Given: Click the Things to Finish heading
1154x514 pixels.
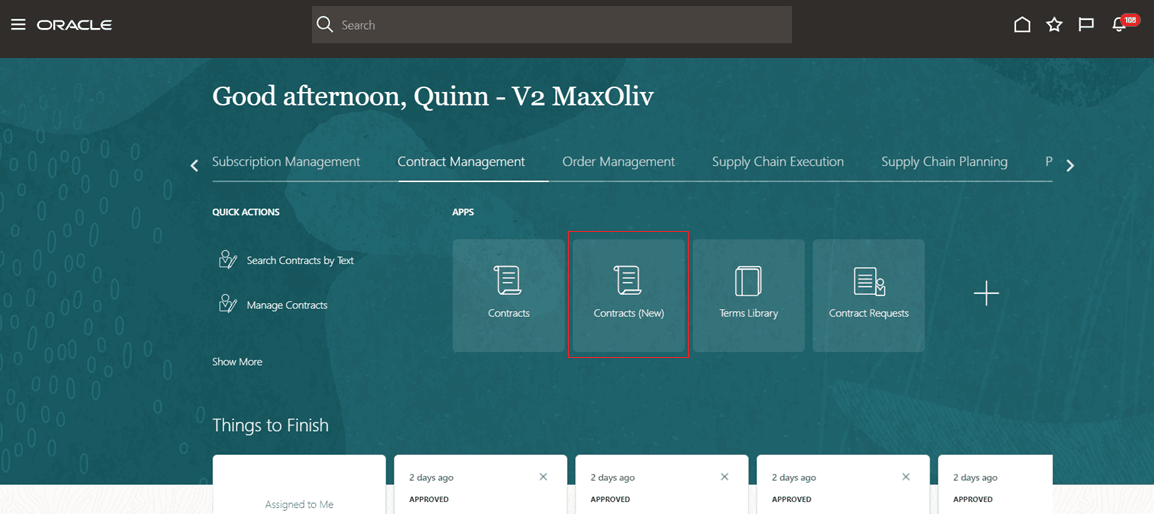Looking at the screenshot, I should point(270,425).
